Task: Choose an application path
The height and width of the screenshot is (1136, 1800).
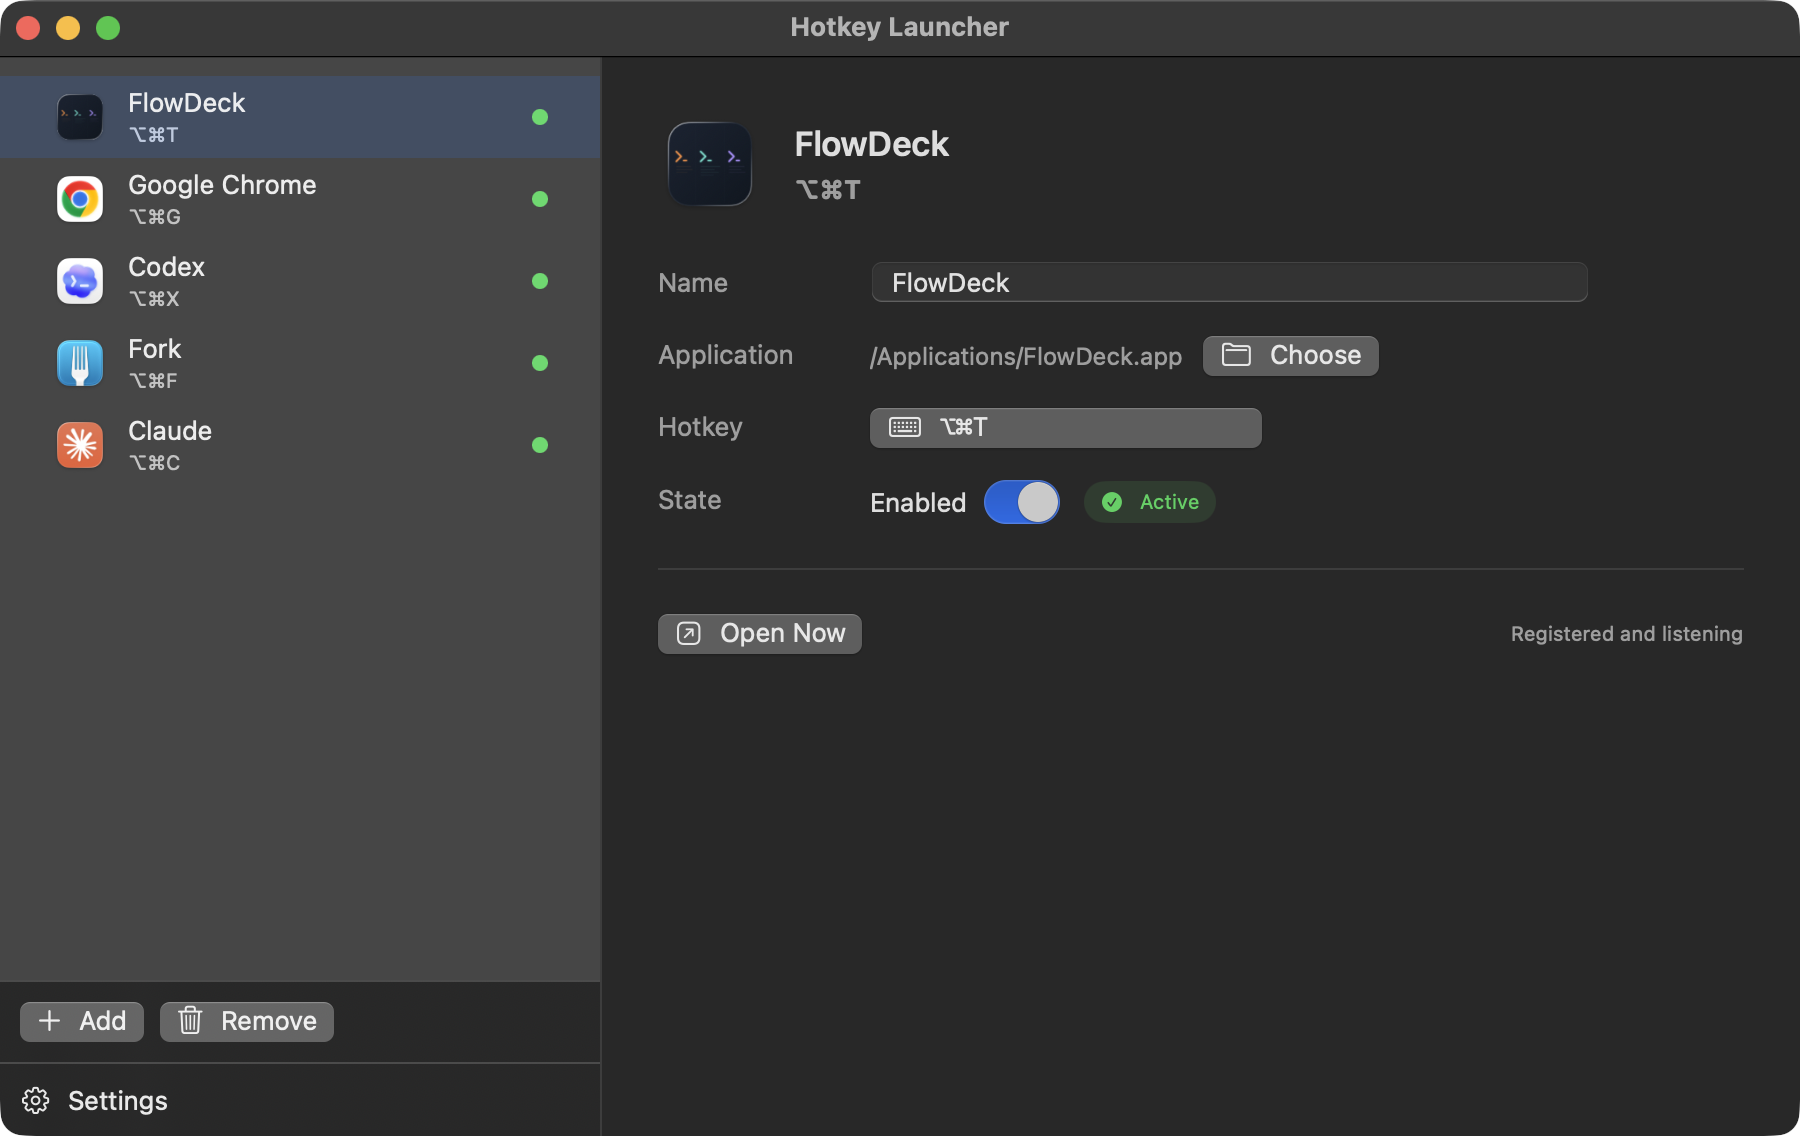Action: point(1291,356)
